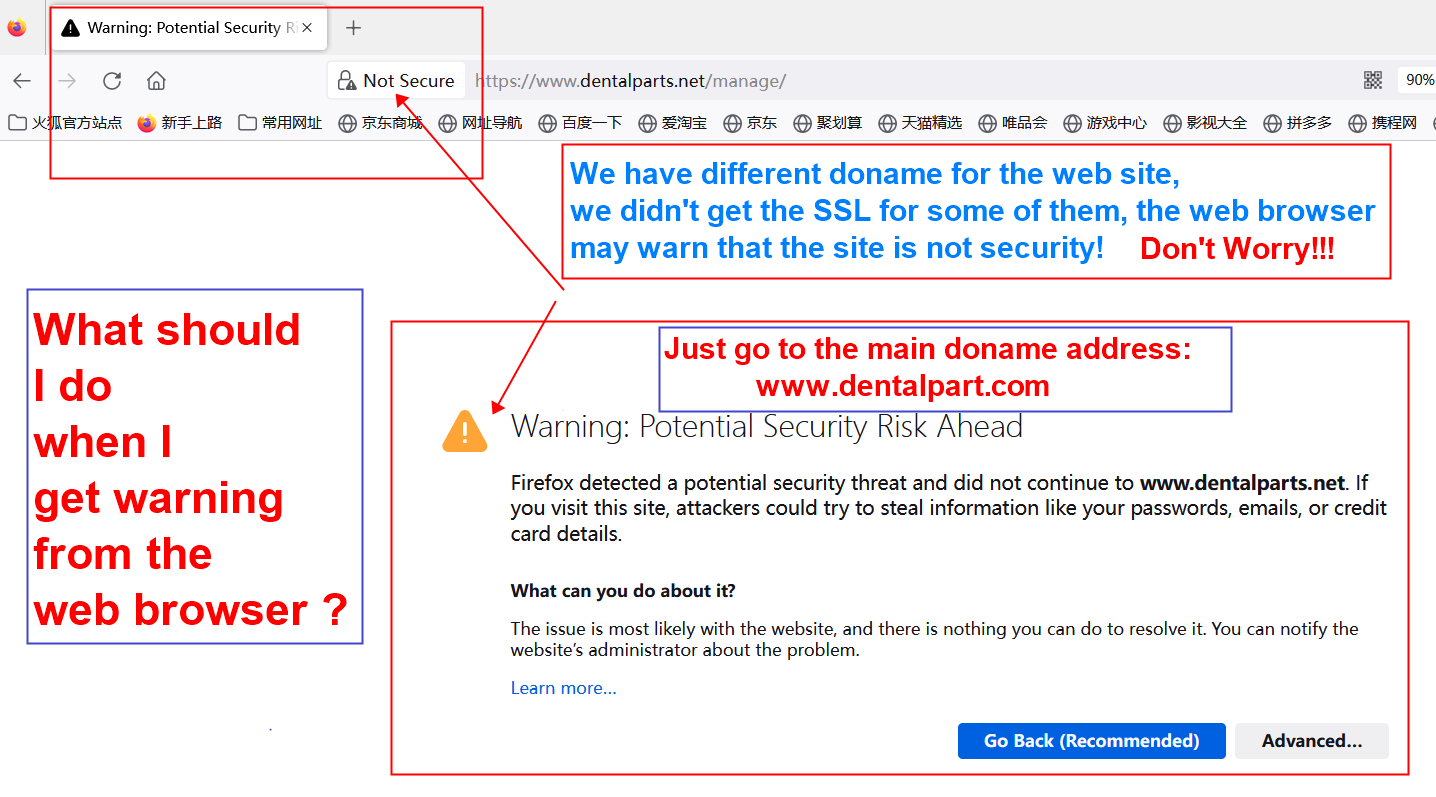
Task: Click the Not Secure lock indicator
Action: click(x=396, y=81)
